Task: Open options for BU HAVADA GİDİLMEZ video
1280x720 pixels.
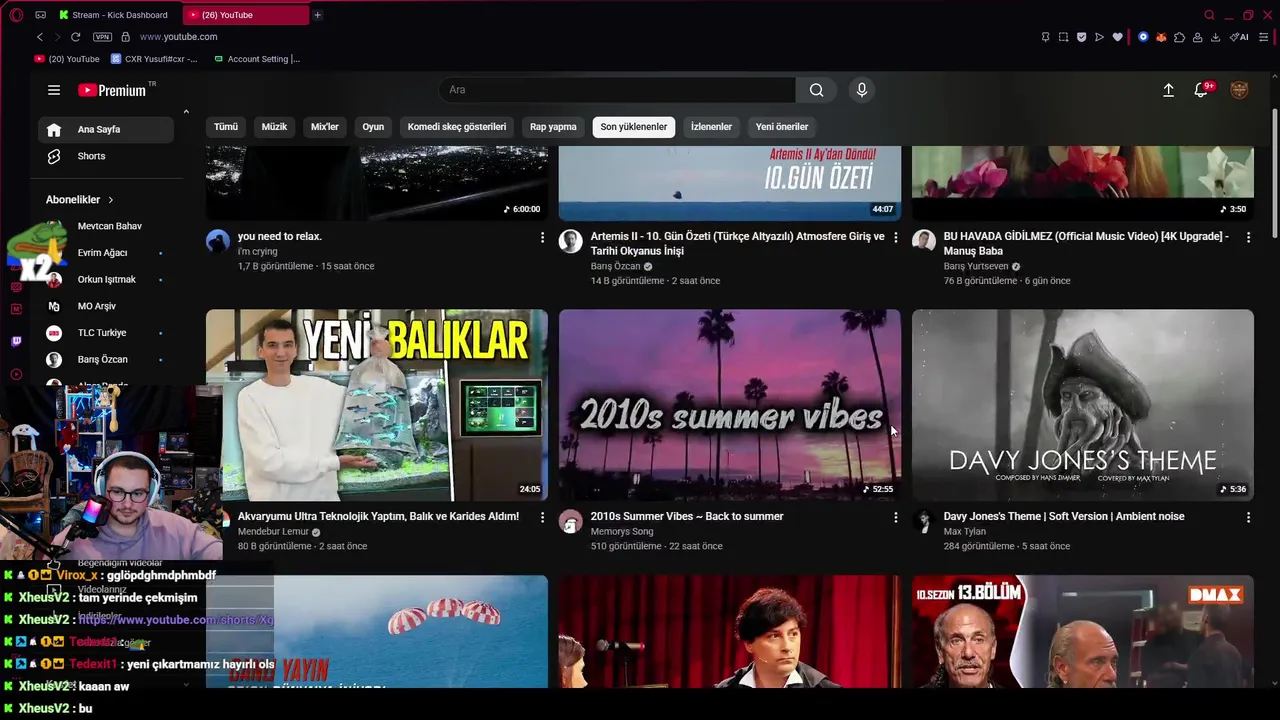Action: coord(1248,237)
